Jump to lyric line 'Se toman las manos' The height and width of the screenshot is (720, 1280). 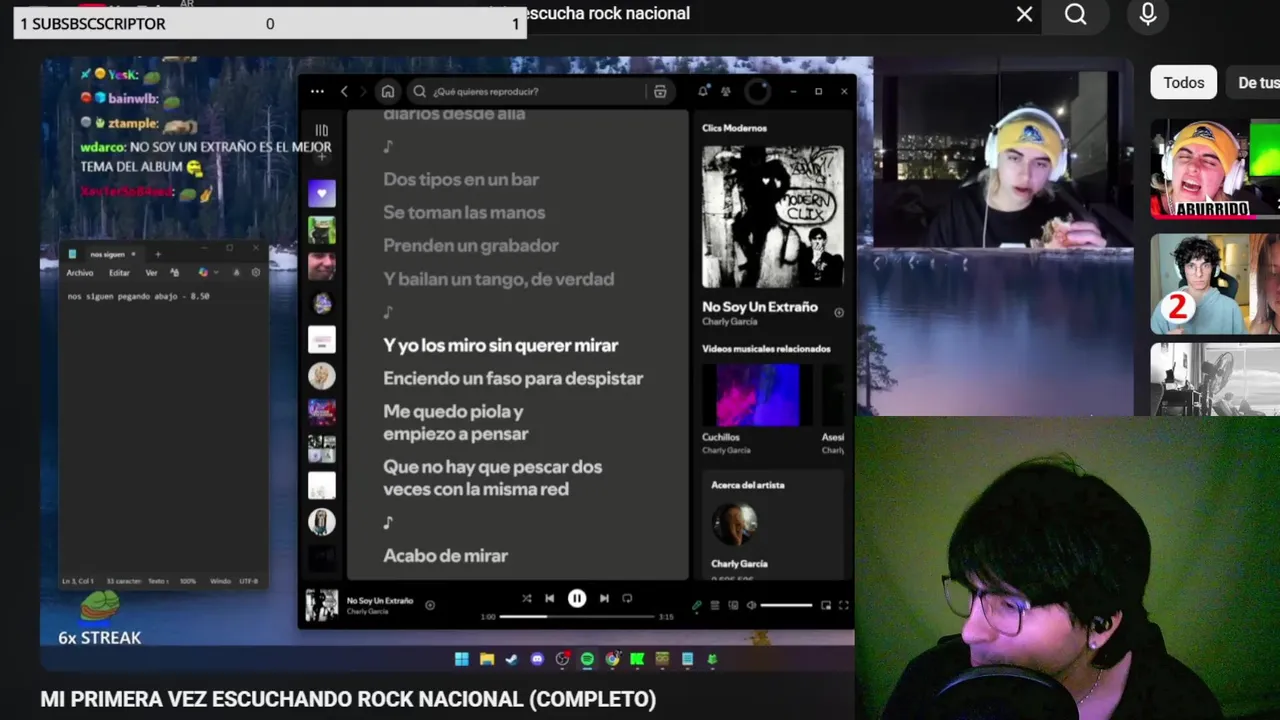pos(464,212)
